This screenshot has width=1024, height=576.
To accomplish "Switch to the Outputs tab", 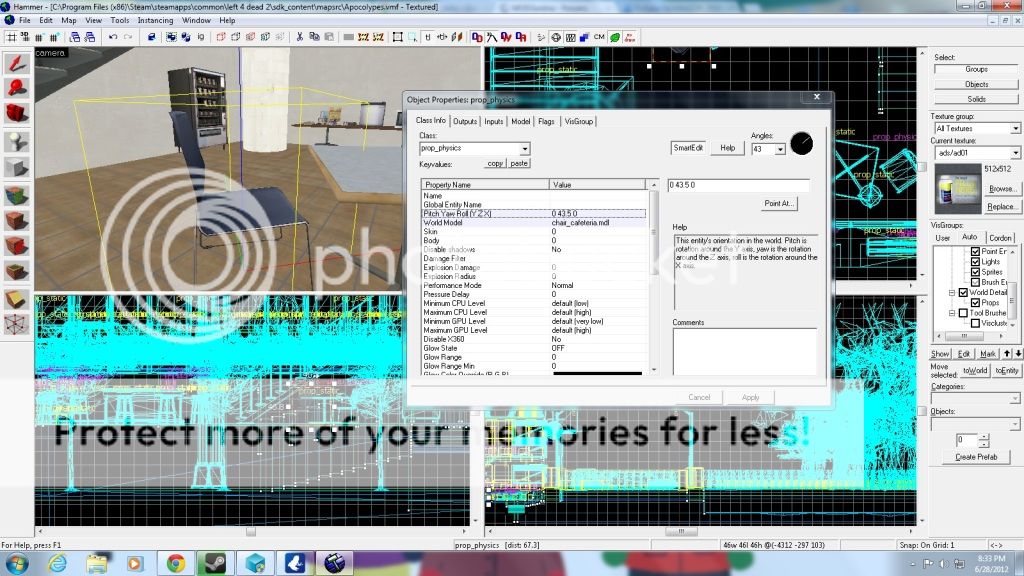I will click(464, 121).
